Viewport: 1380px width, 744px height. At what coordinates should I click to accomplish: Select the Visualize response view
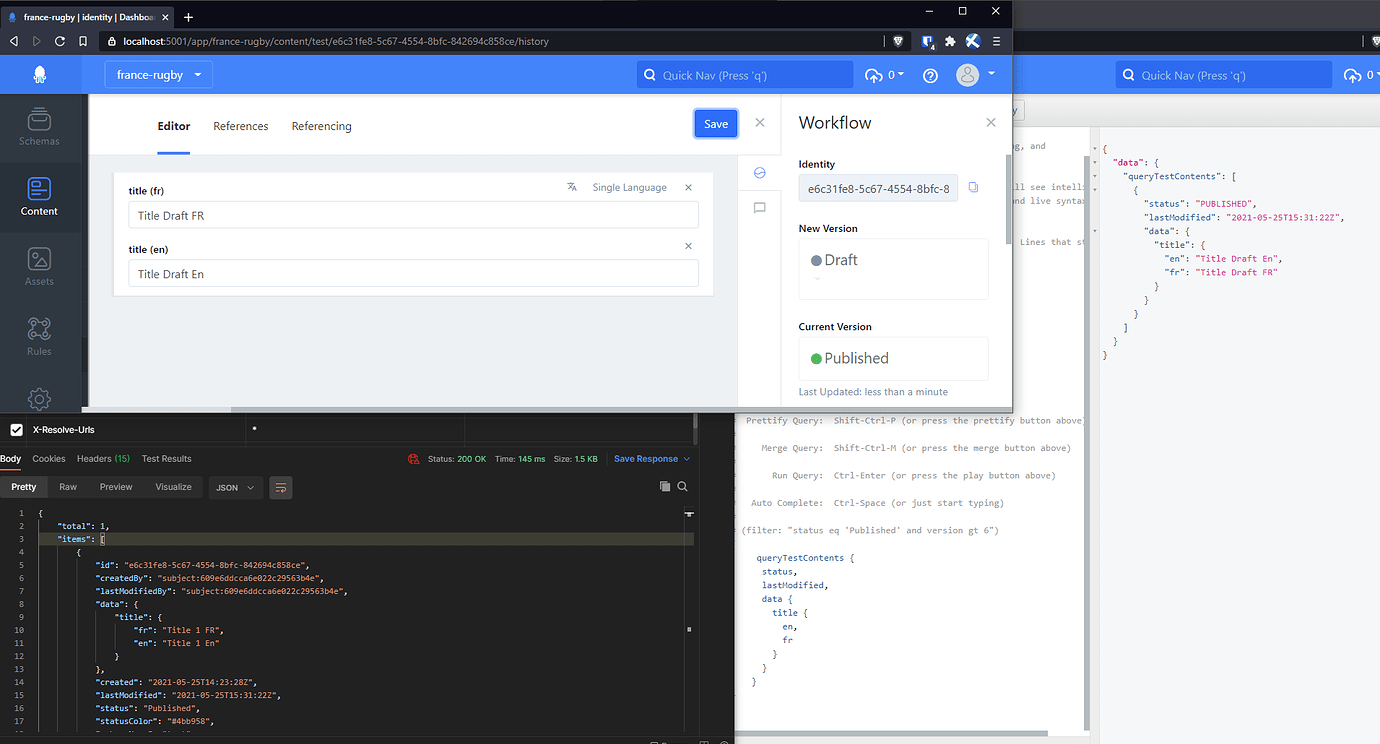click(173, 487)
